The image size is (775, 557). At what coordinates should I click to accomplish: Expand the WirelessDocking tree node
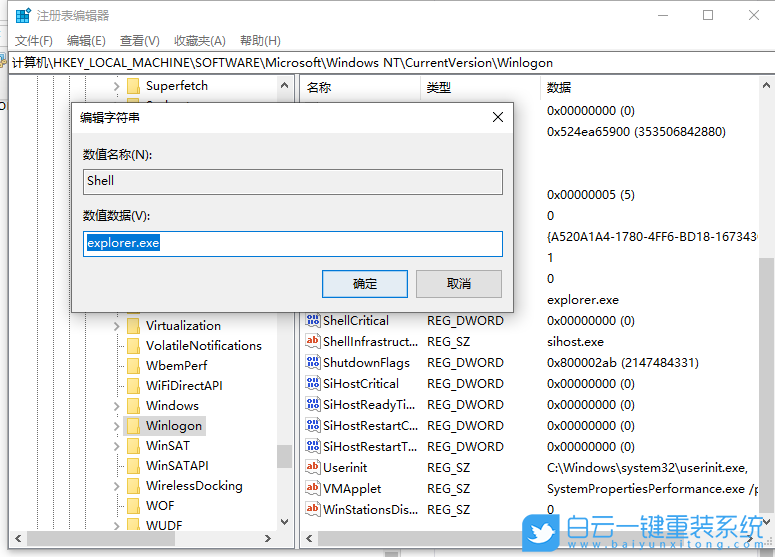click(x=117, y=486)
